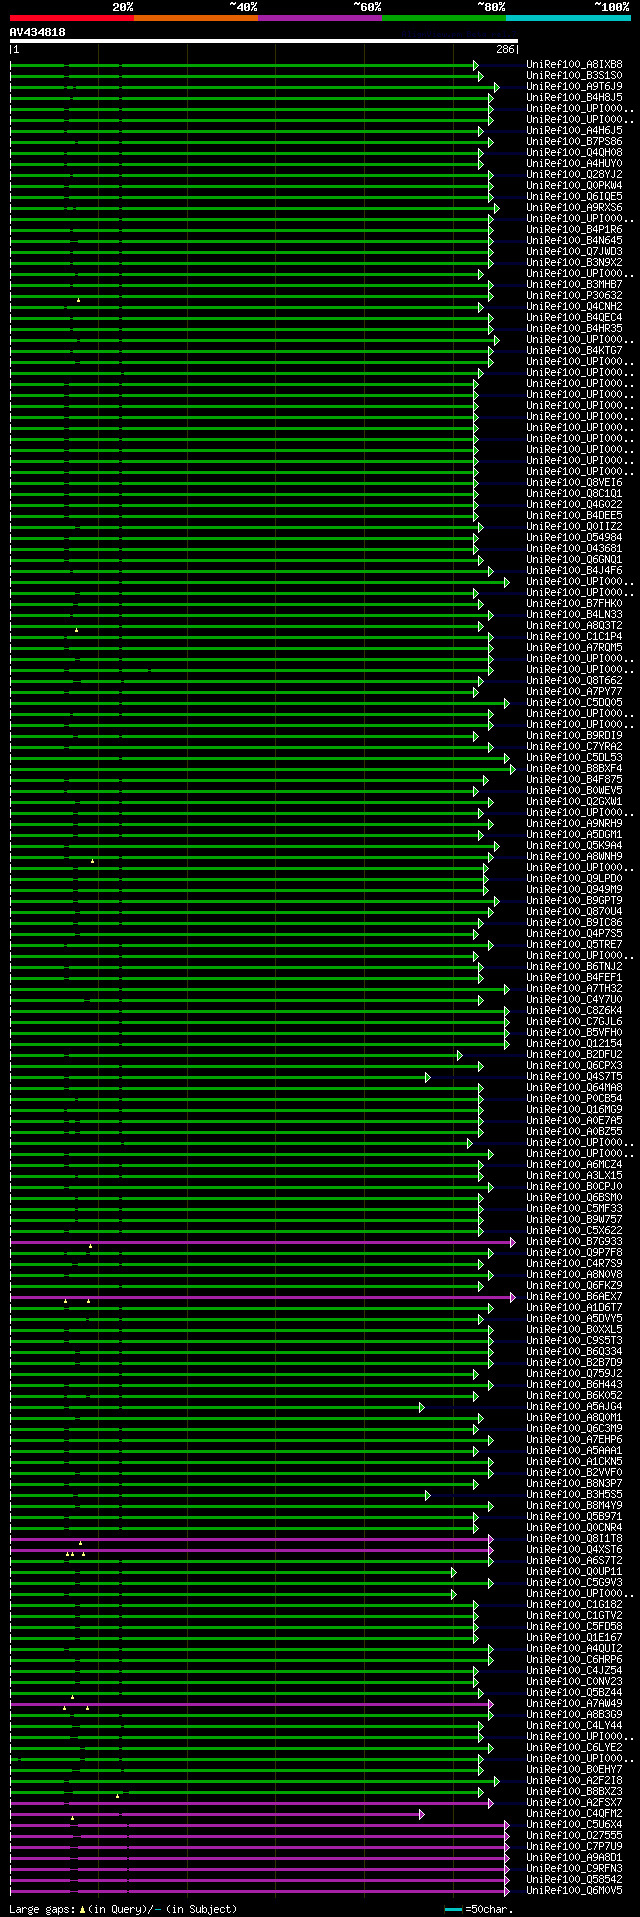Click the arrowhead on the UniRef100_C5DQ05 alignment
This screenshot has height=1917, width=640.
(507, 703)
